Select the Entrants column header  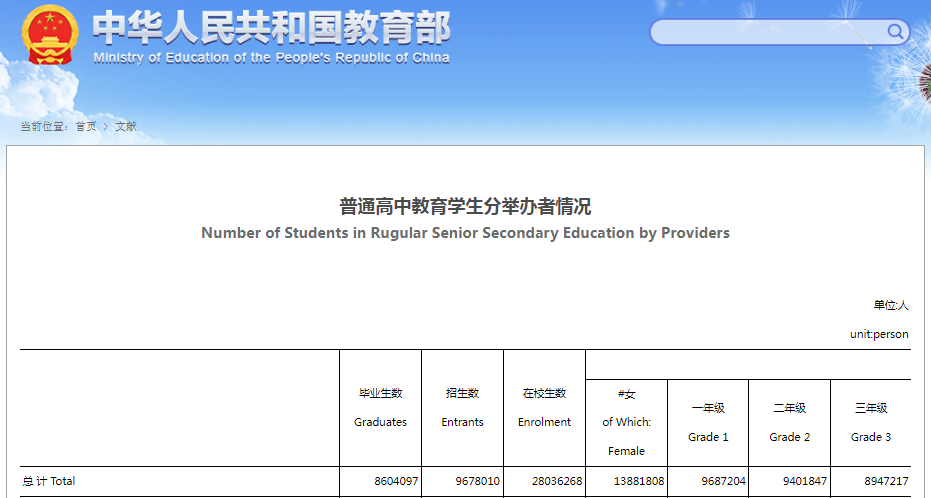(462, 408)
